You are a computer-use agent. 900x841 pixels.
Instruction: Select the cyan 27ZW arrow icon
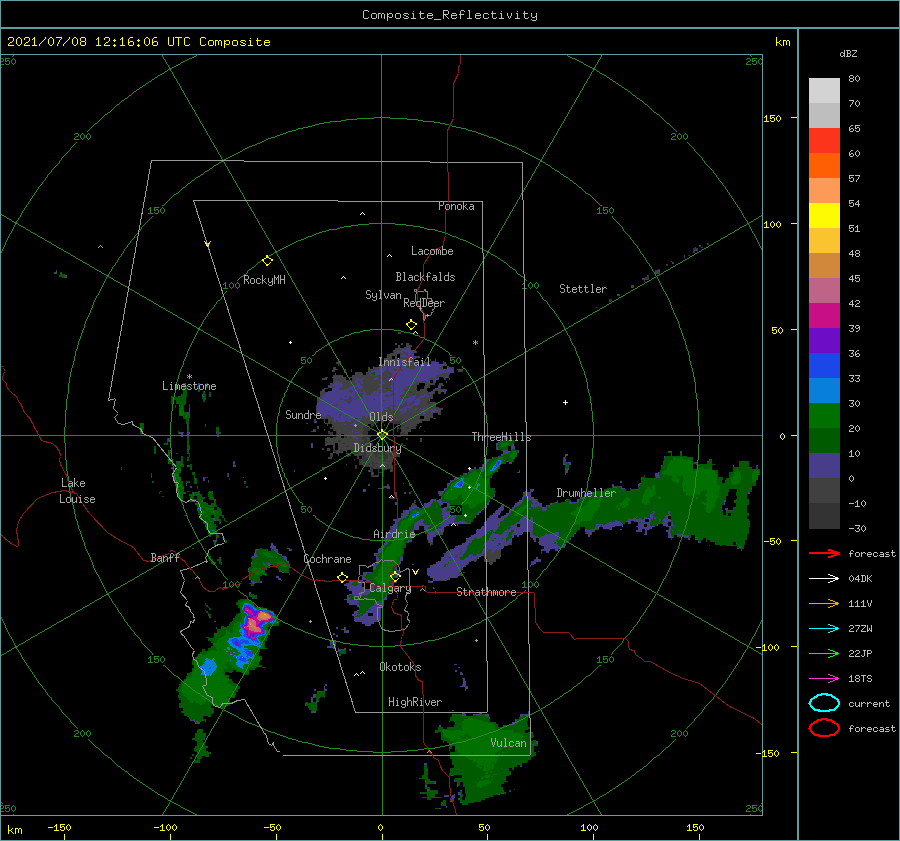click(824, 629)
